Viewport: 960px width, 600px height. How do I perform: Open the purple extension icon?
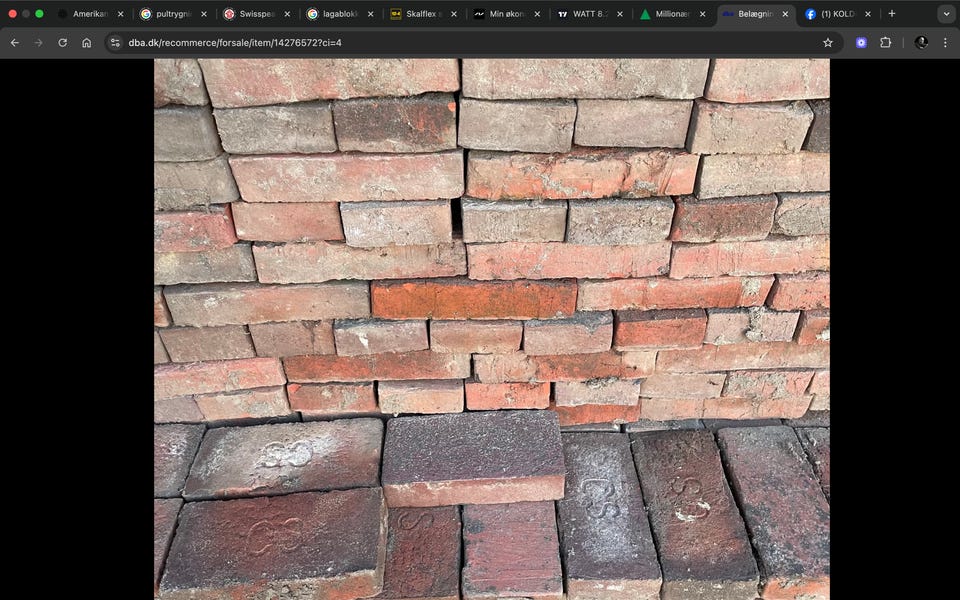(861, 43)
